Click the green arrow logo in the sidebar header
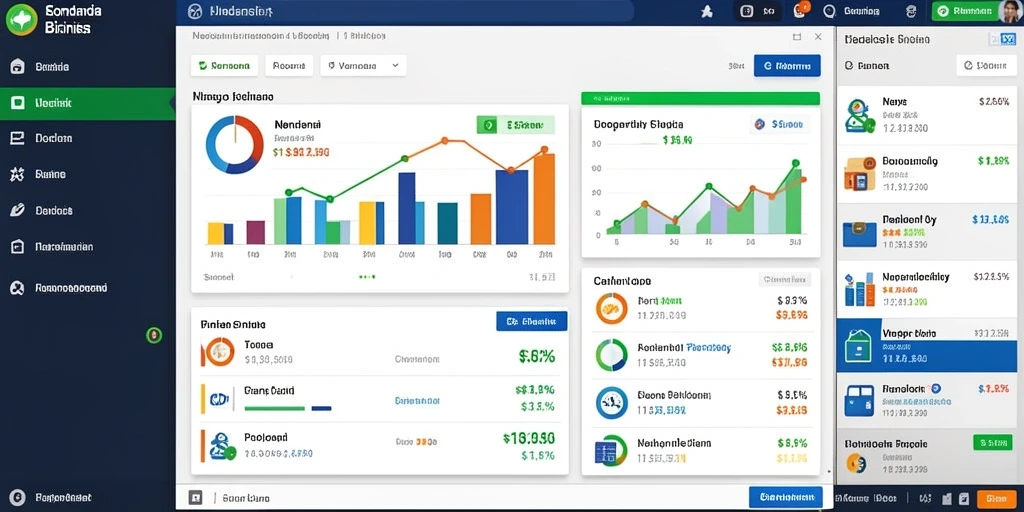The width and height of the screenshot is (1024, 512). click(21, 20)
